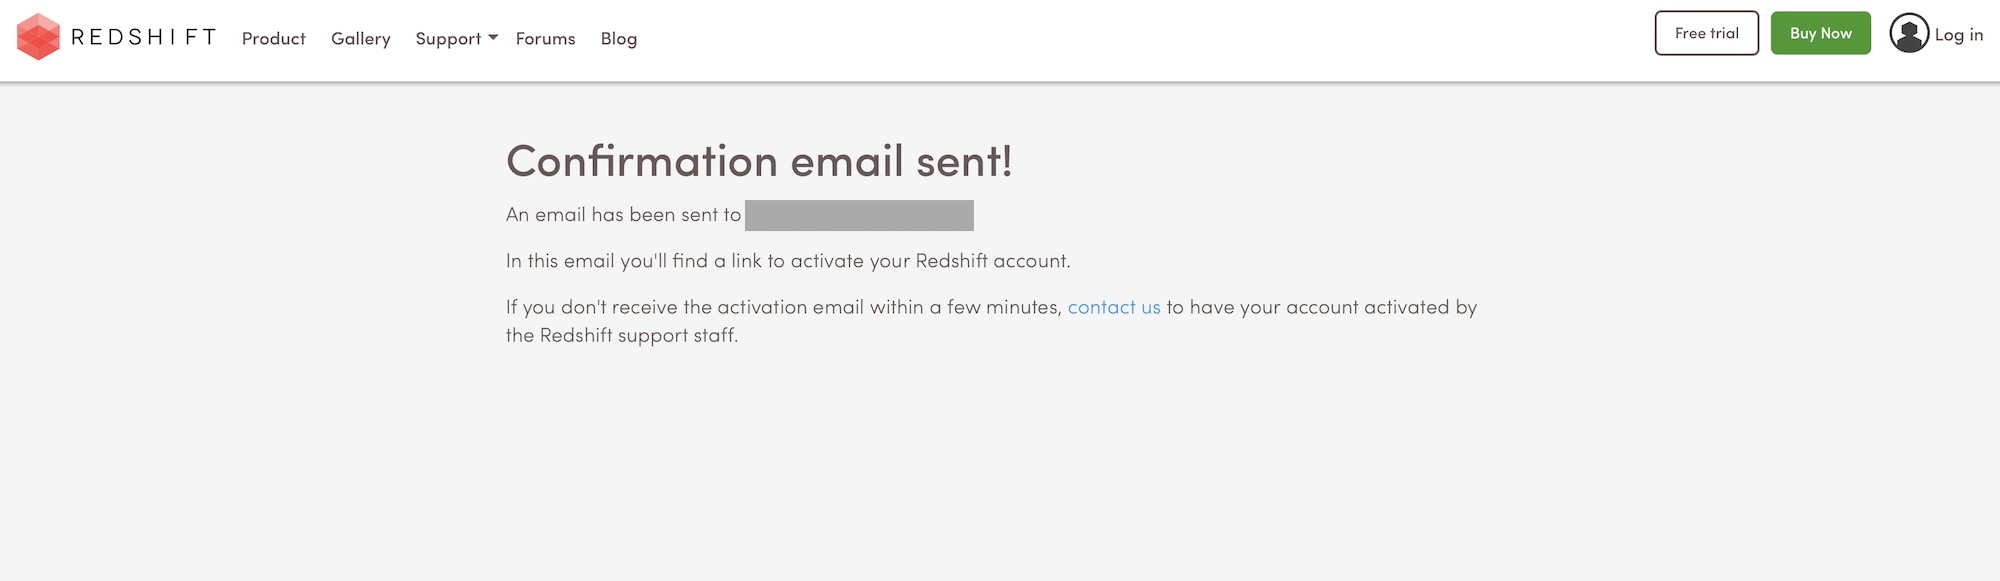Click the "the Redshift support staff" text line
This screenshot has height=581, width=2000.
pyautogui.click(x=621, y=335)
